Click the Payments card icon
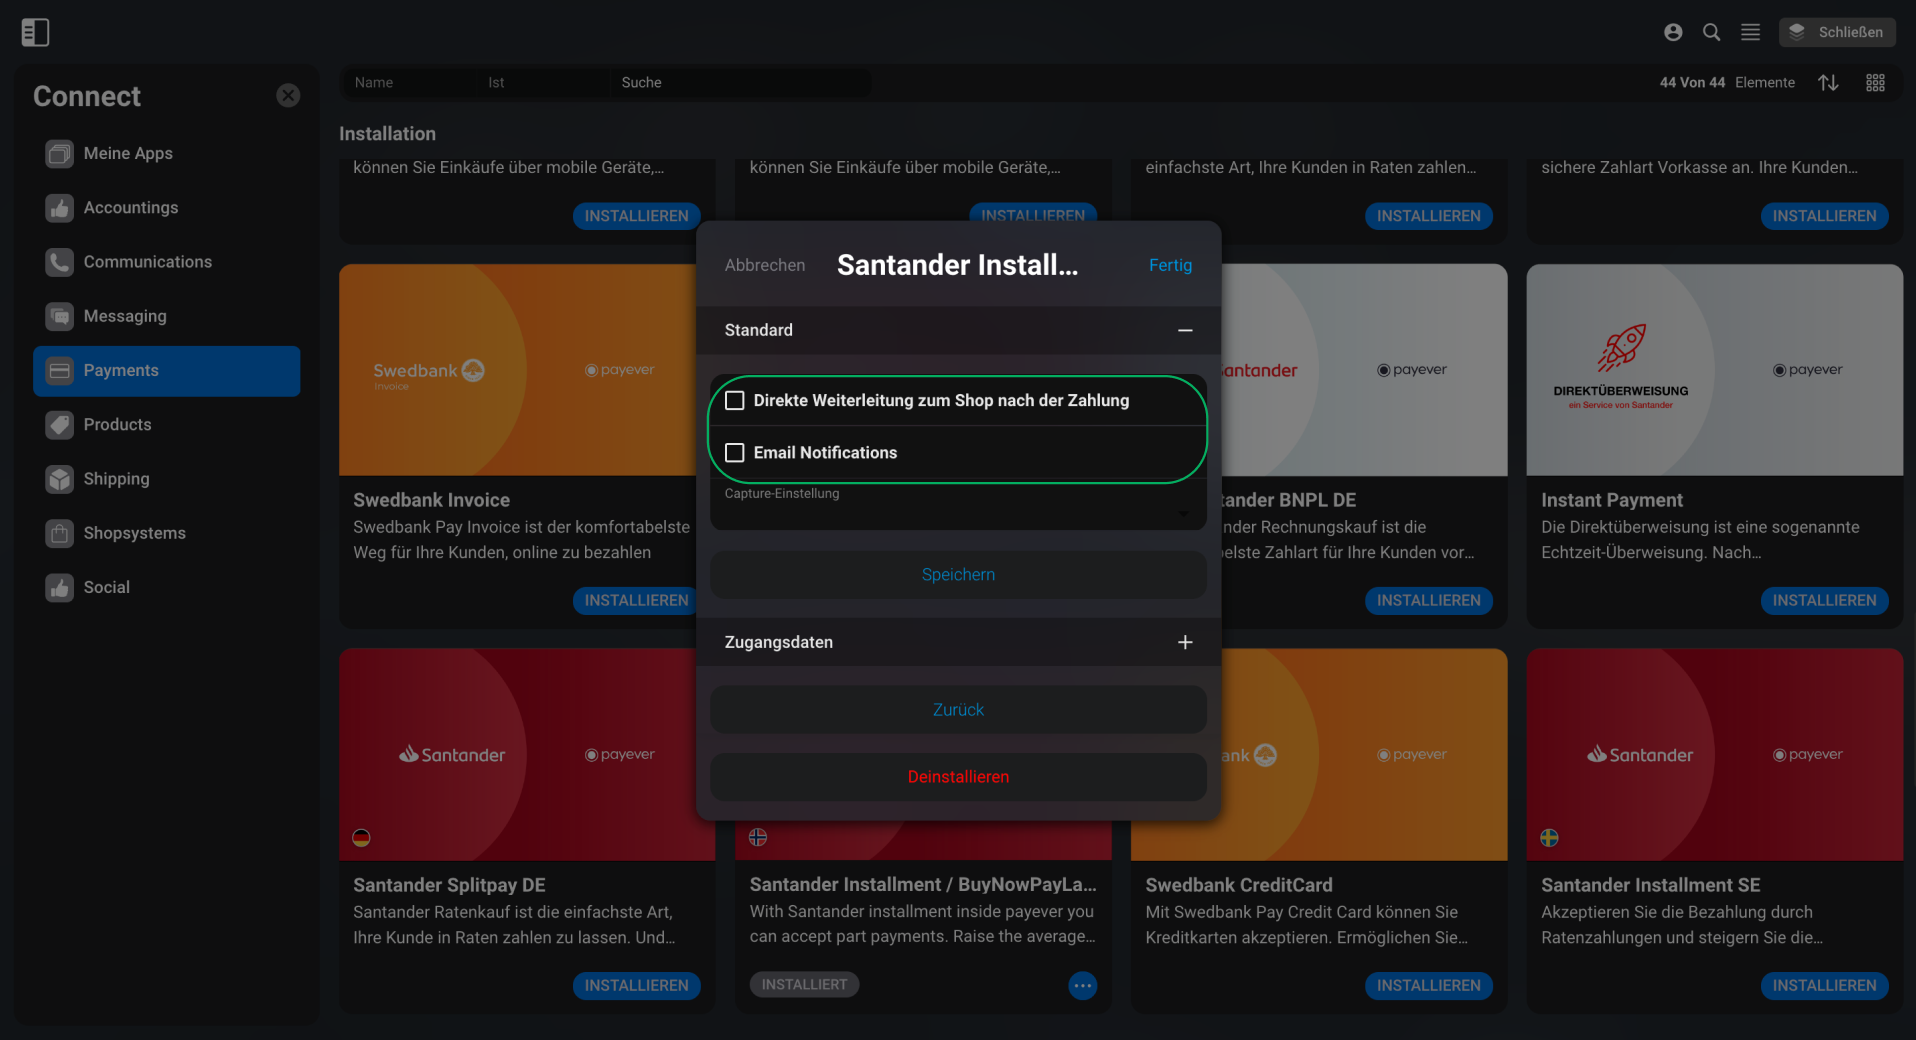 tap(60, 371)
